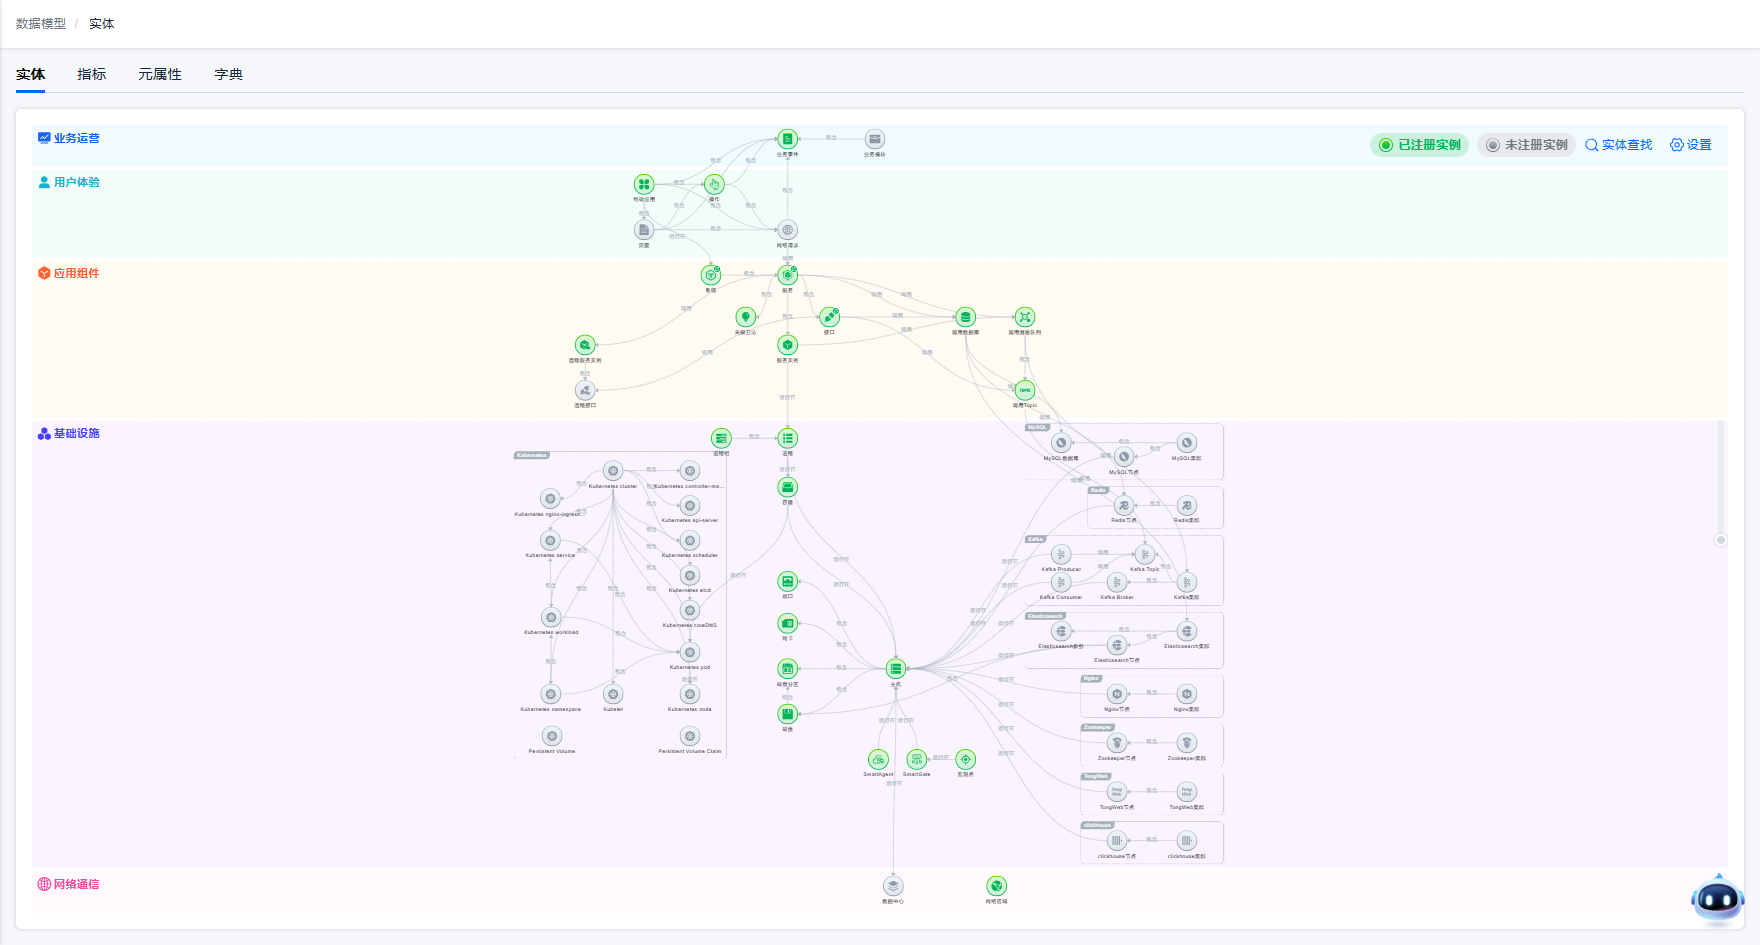This screenshot has height=945, width=1760.
Task: Toggle 未注册实例 filter
Action: coord(1526,145)
